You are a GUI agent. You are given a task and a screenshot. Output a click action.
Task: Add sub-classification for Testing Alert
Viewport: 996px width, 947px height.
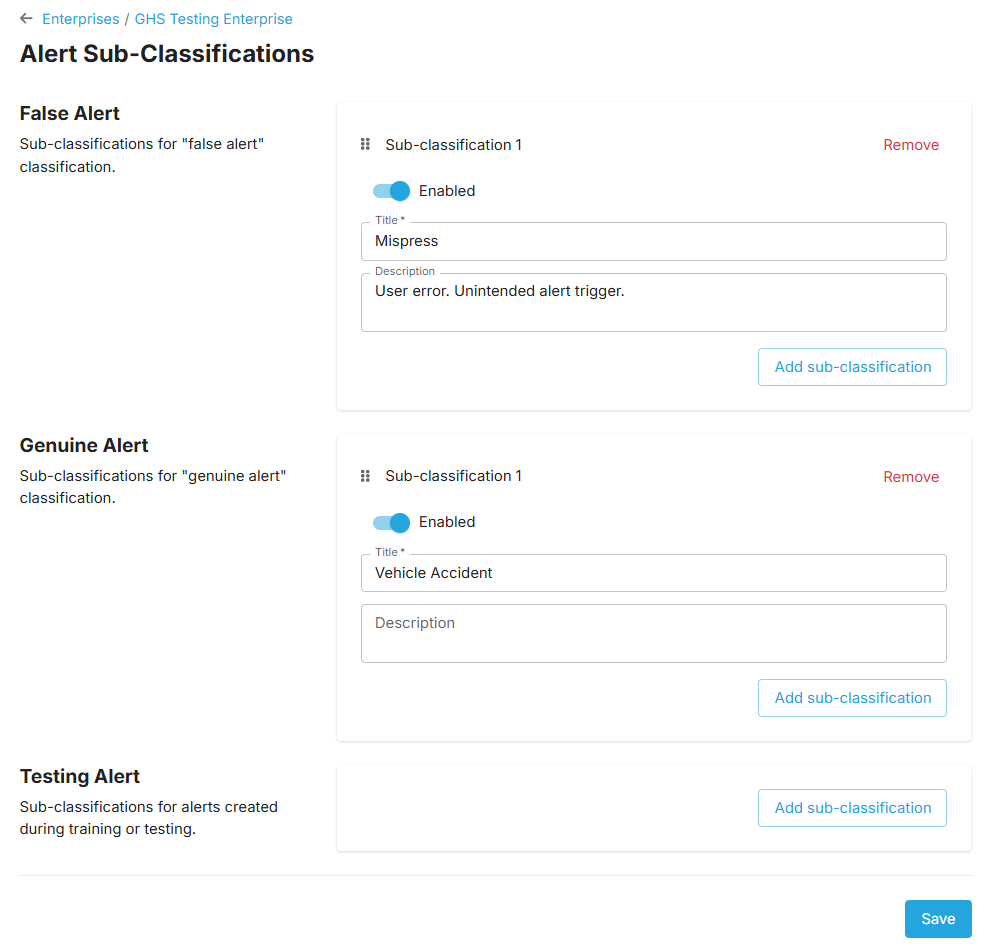coord(852,808)
